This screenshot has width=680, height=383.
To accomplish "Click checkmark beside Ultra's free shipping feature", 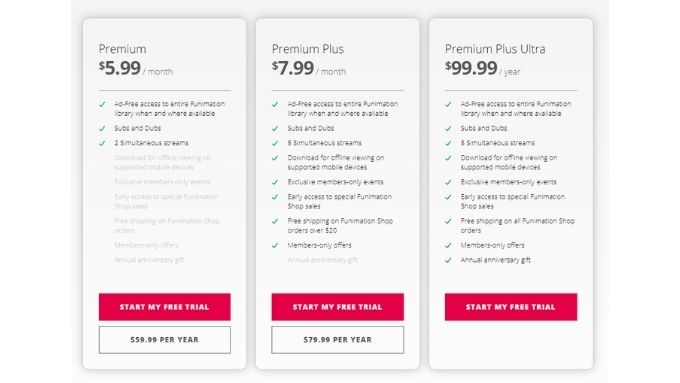I will [448, 221].
